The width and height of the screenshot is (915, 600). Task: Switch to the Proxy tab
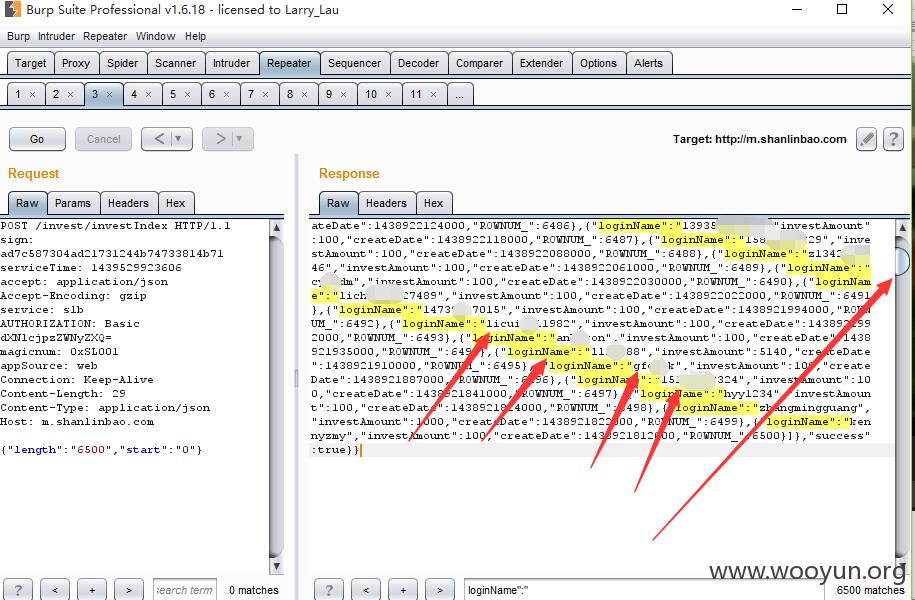pyautogui.click(x=76, y=63)
